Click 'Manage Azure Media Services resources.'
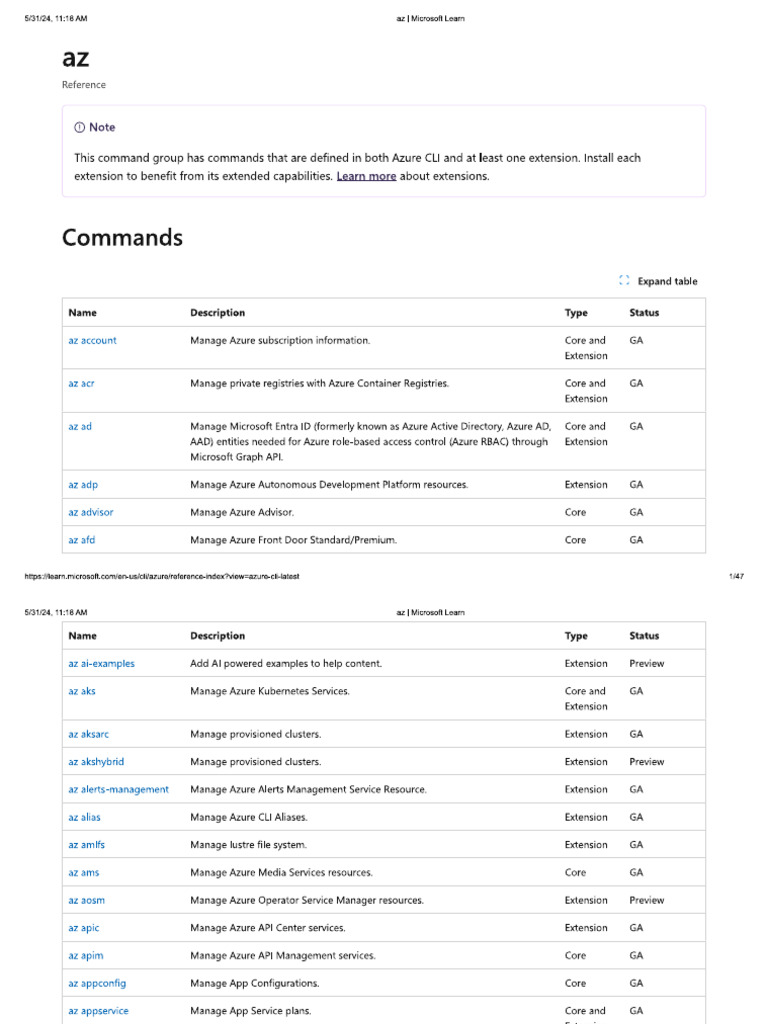Image resolution: width=768 pixels, height=1024 pixels. tap(281, 872)
